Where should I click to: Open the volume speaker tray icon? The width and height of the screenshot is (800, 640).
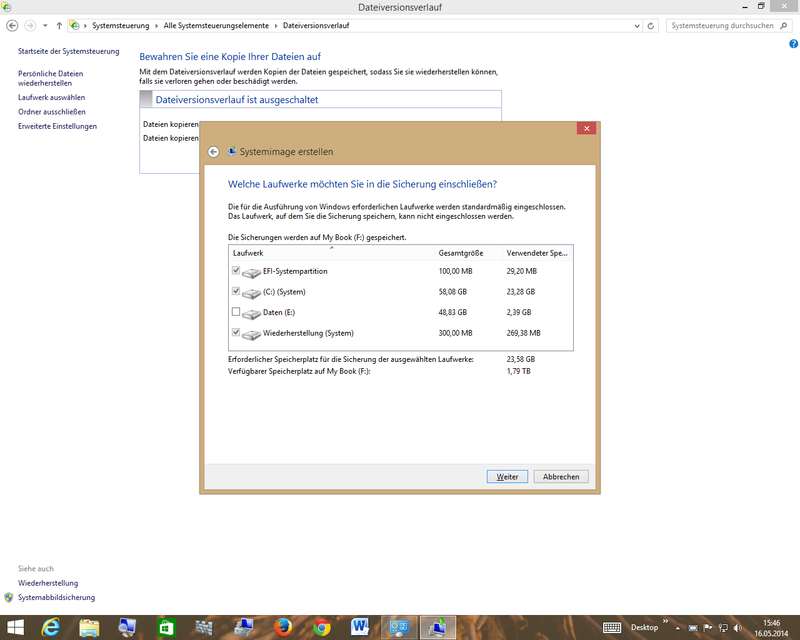(x=737, y=628)
